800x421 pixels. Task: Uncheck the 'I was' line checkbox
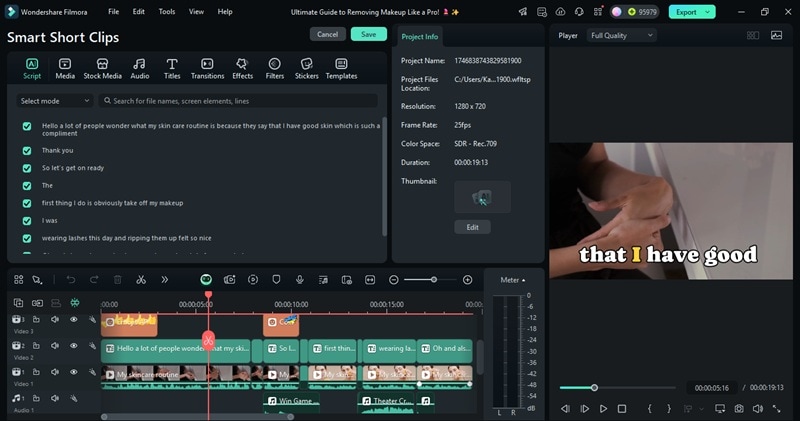pos(27,221)
